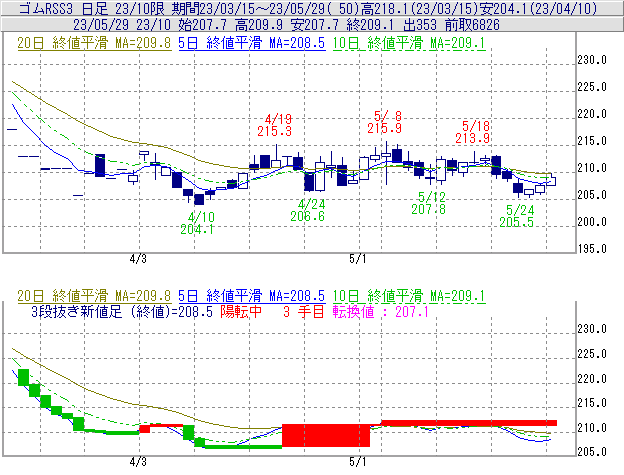Click the upper chart's 4/3 date label

[138, 259]
